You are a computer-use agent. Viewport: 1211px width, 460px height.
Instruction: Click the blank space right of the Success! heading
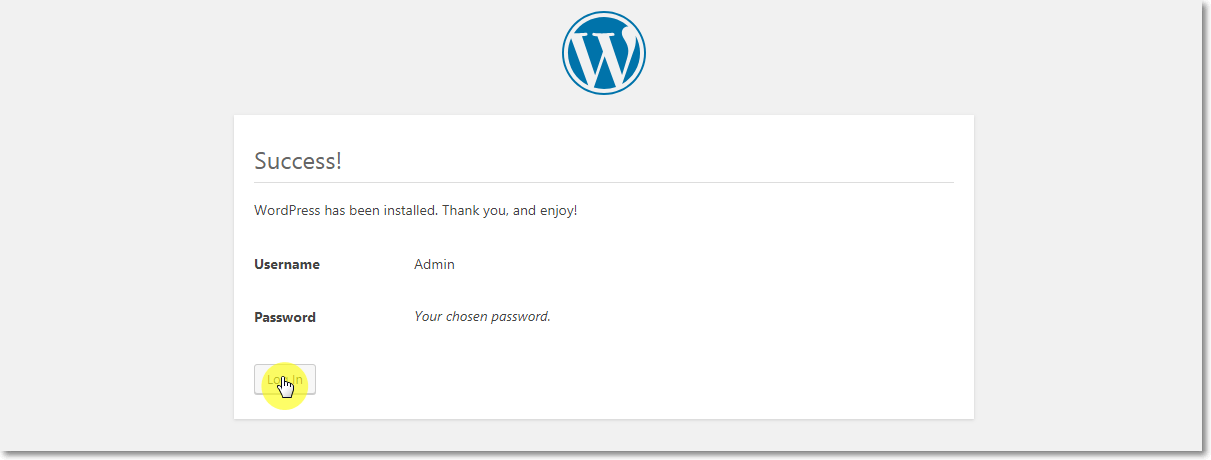650,161
